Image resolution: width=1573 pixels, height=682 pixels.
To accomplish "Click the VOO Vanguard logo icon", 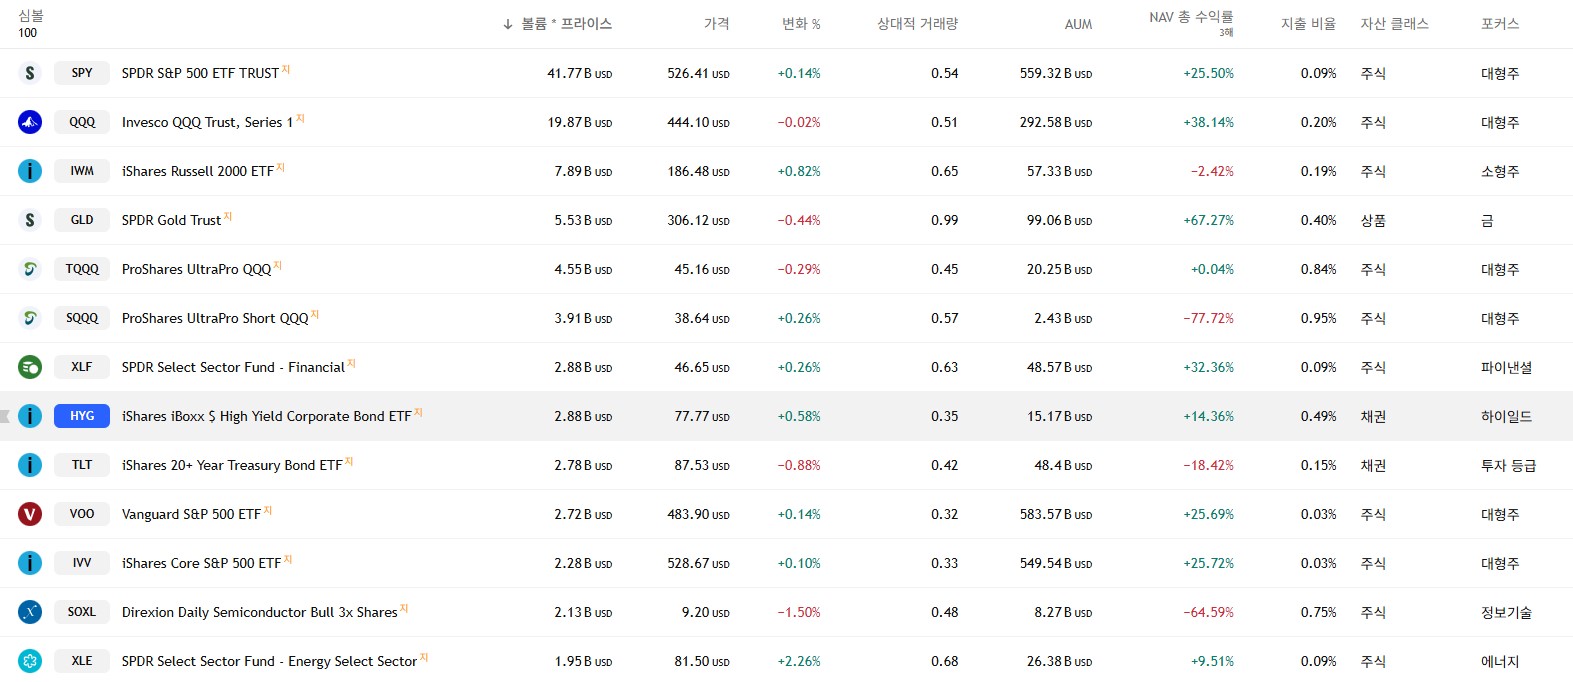I will 30,514.
